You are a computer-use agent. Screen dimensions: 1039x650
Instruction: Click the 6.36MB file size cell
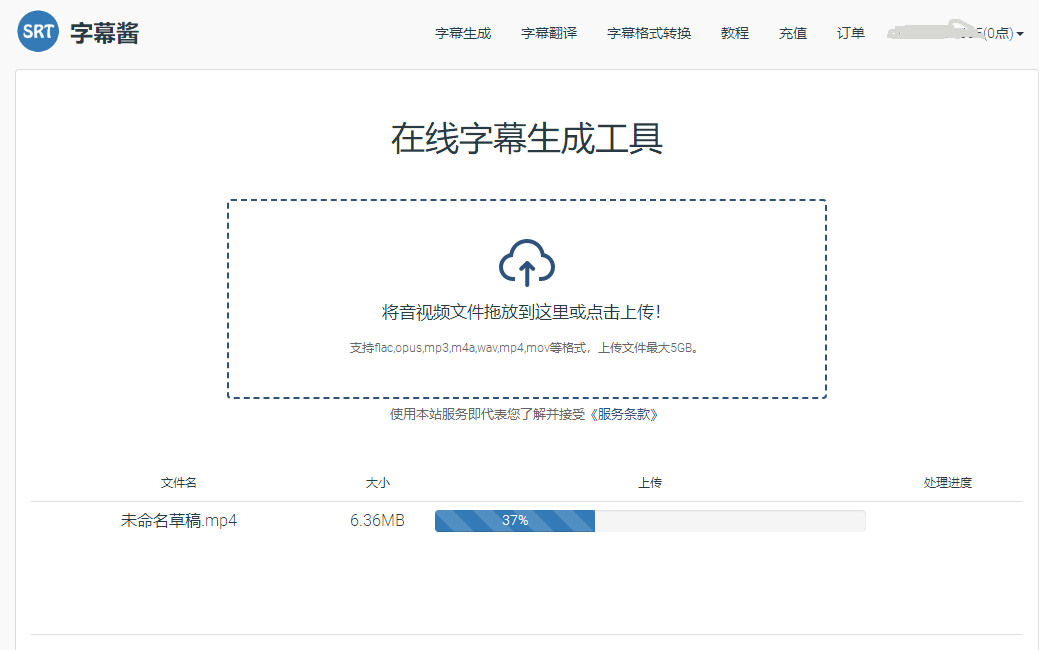(377, 520)
